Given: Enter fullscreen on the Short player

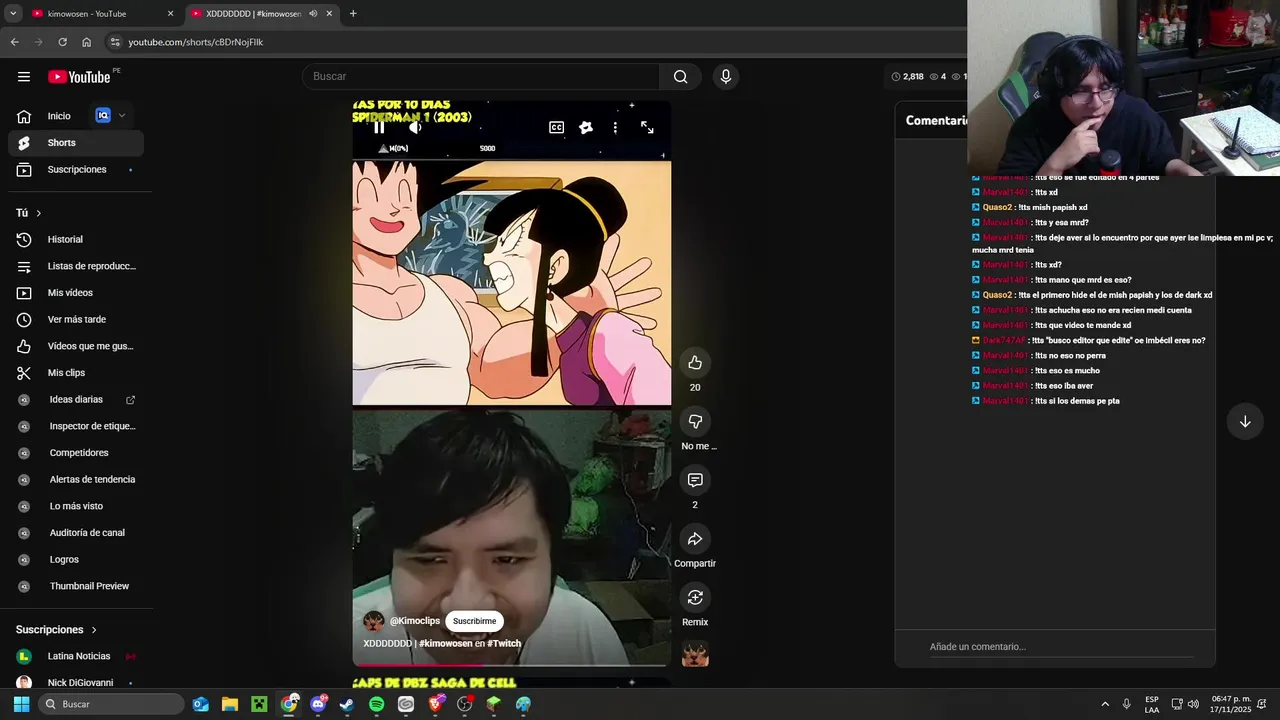Looking at the screenshot, I should 647,127.
